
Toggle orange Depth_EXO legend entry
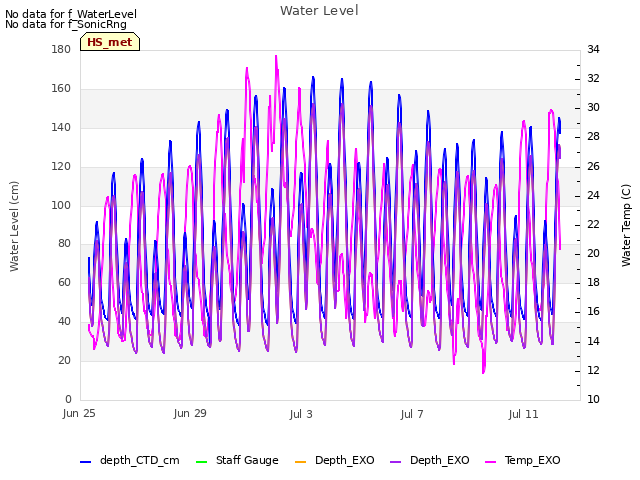(x=334, y=460)
